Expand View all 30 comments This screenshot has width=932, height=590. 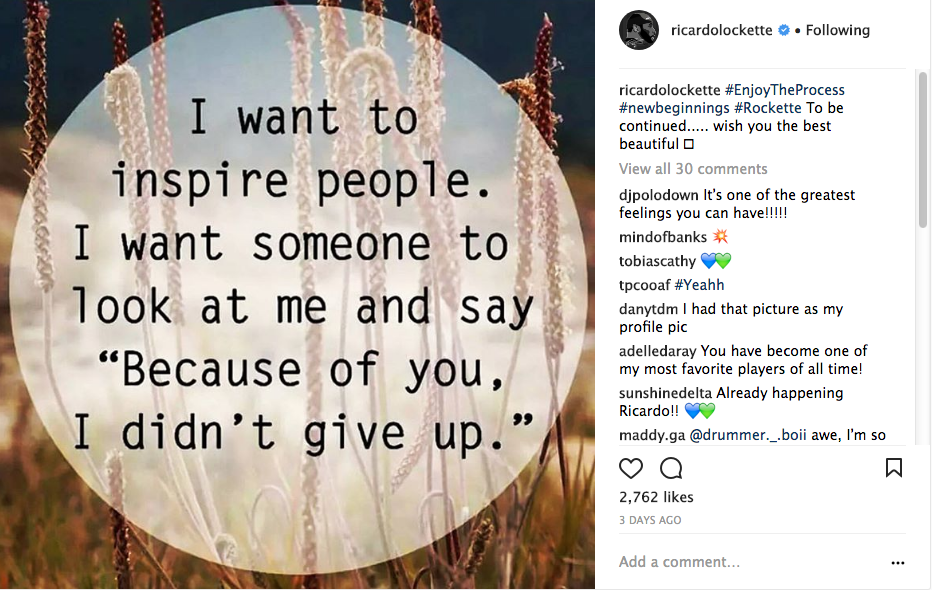point(693,169)
